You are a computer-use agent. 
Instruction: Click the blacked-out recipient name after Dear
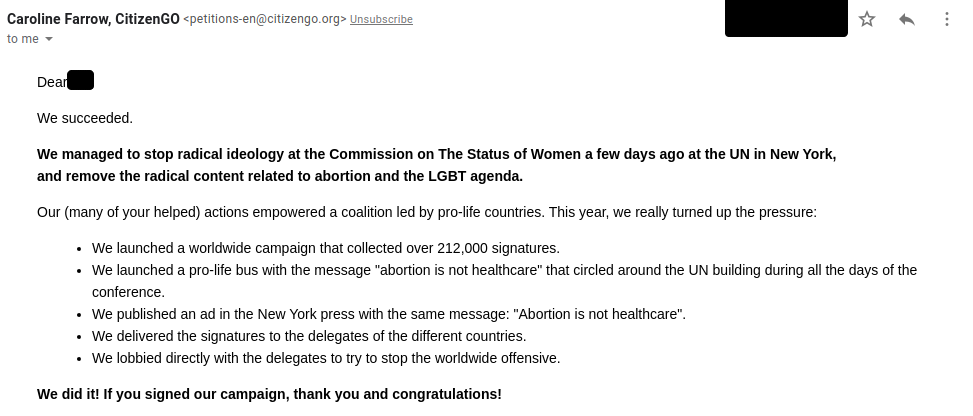80,81
